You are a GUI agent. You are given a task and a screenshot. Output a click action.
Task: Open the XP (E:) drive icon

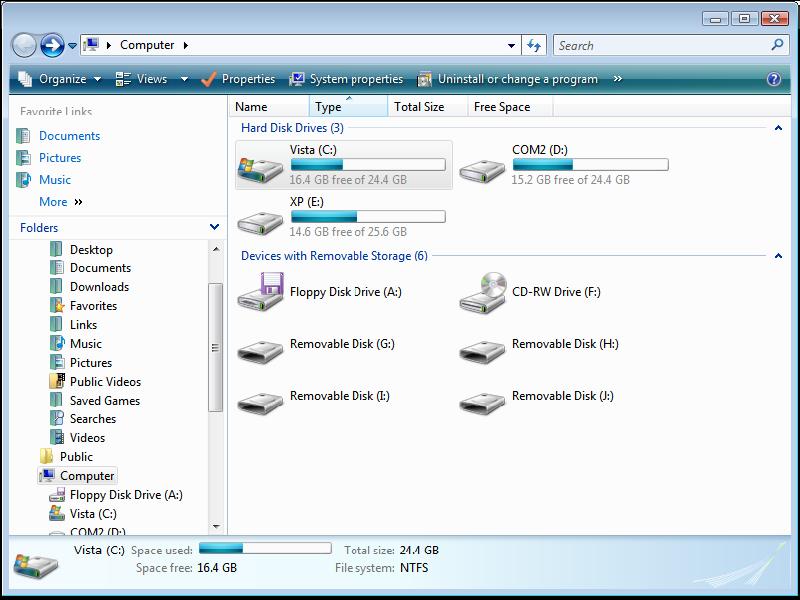point(260,222)
